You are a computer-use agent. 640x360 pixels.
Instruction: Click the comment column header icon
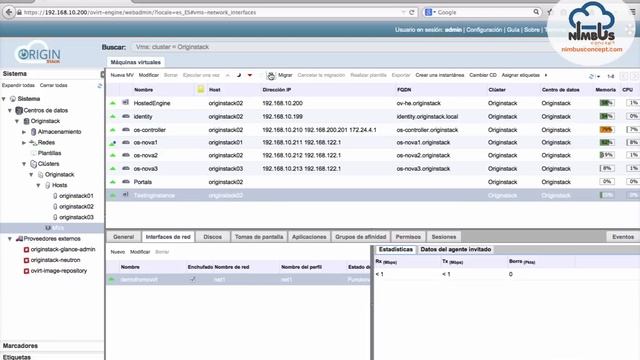pos(200,89)
